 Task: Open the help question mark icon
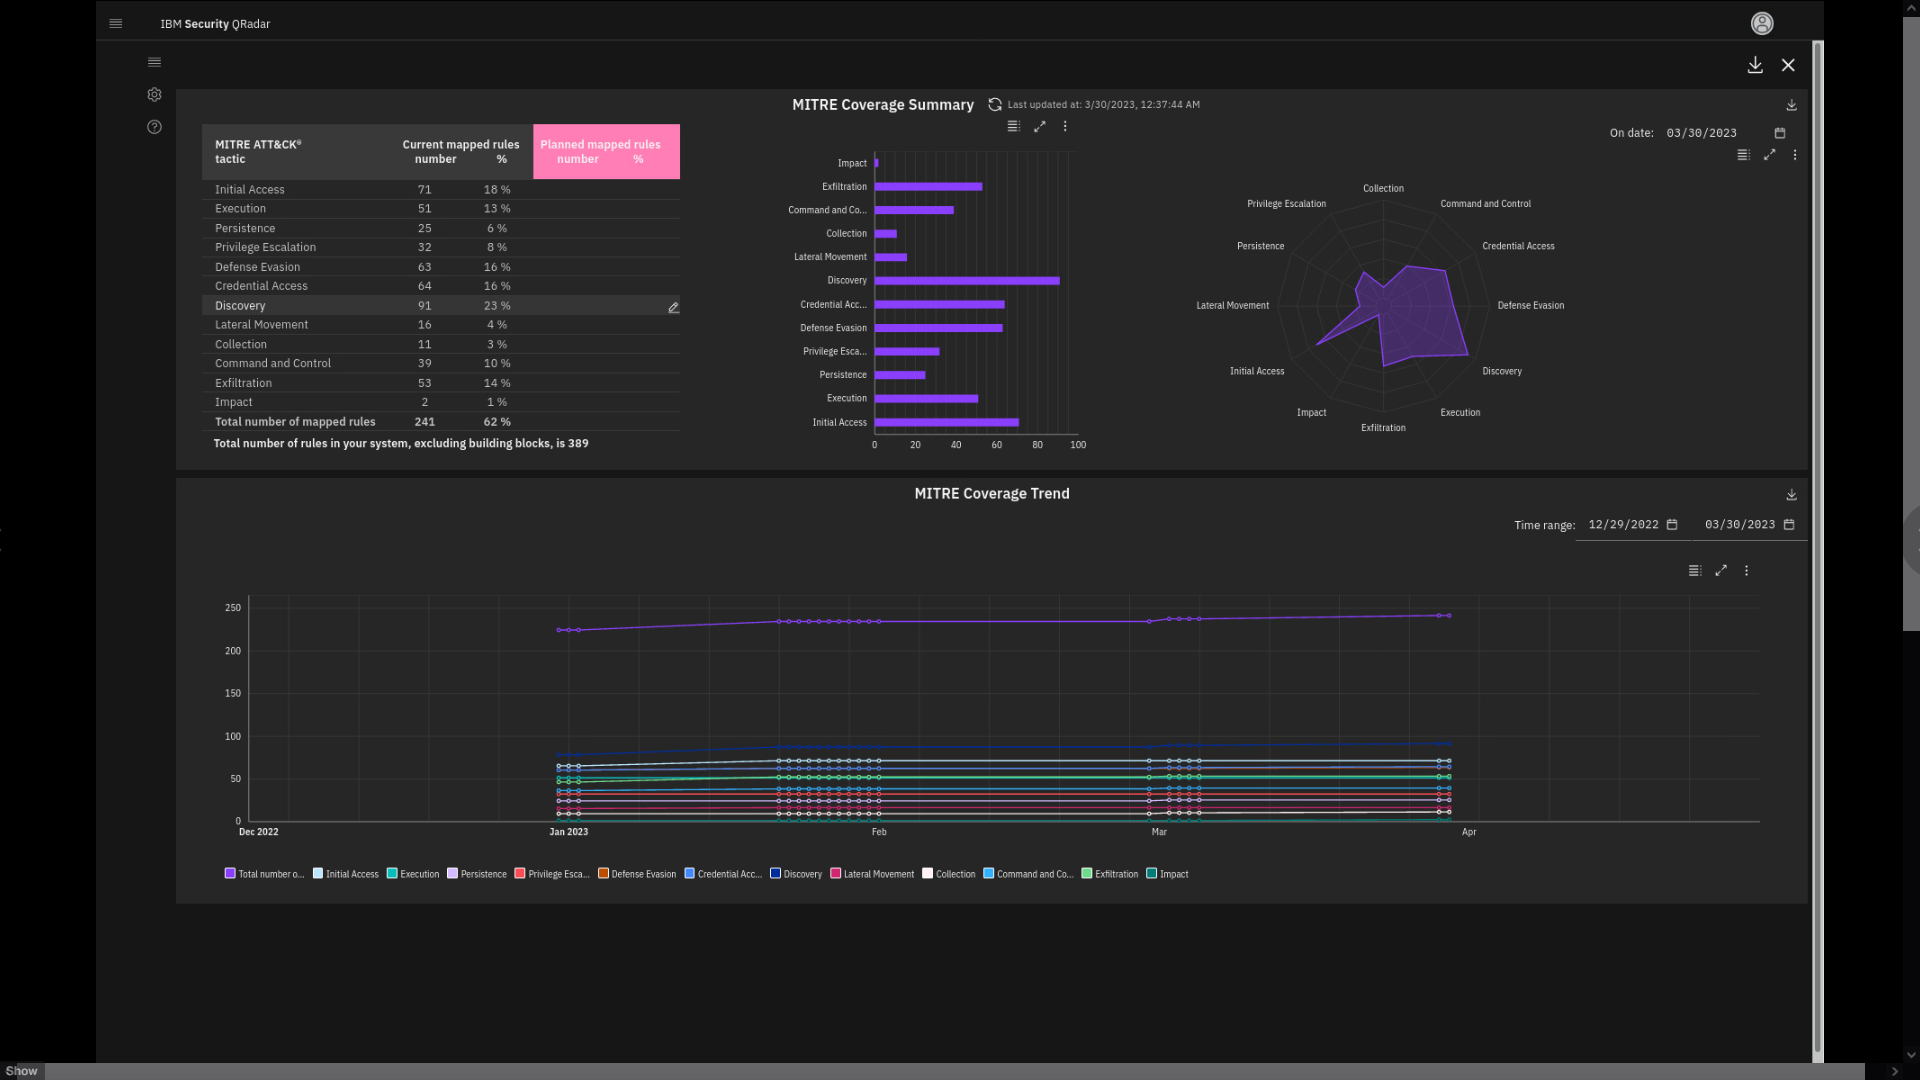[154, 127]
